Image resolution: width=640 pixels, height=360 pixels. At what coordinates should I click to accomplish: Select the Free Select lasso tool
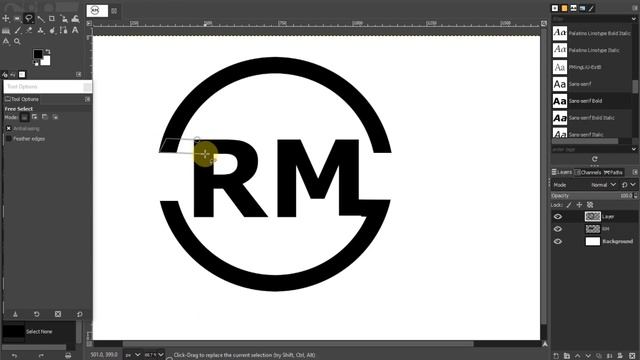pyautogui.click(x=29, y=18)
